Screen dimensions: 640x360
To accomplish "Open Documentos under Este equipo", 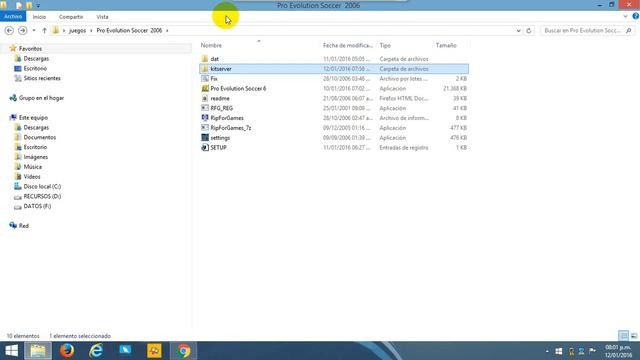I will 40,138.
